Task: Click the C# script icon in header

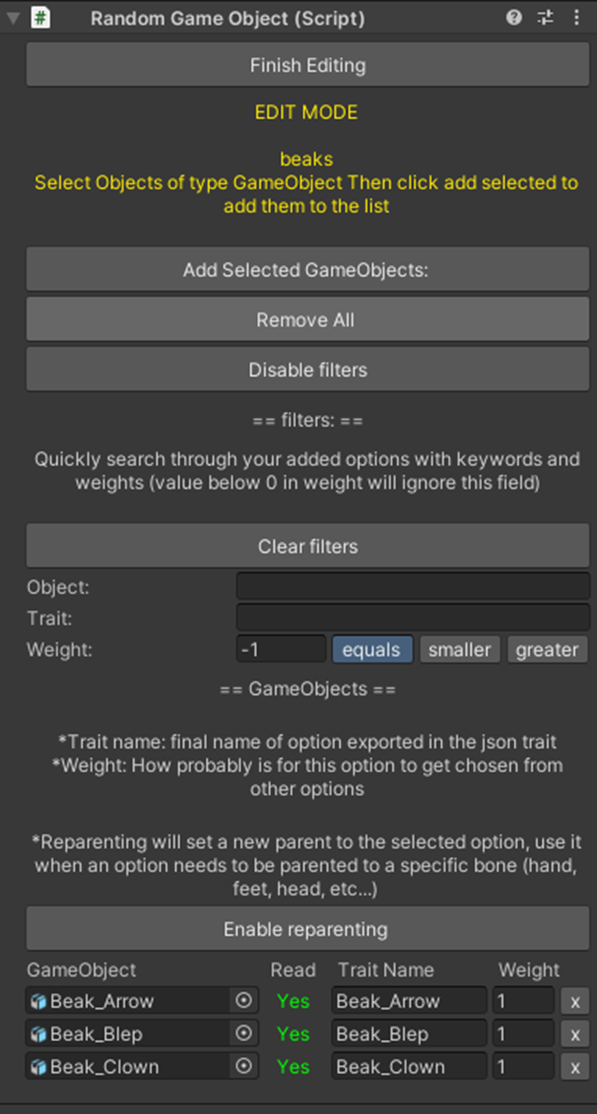Action: (41, 18)
